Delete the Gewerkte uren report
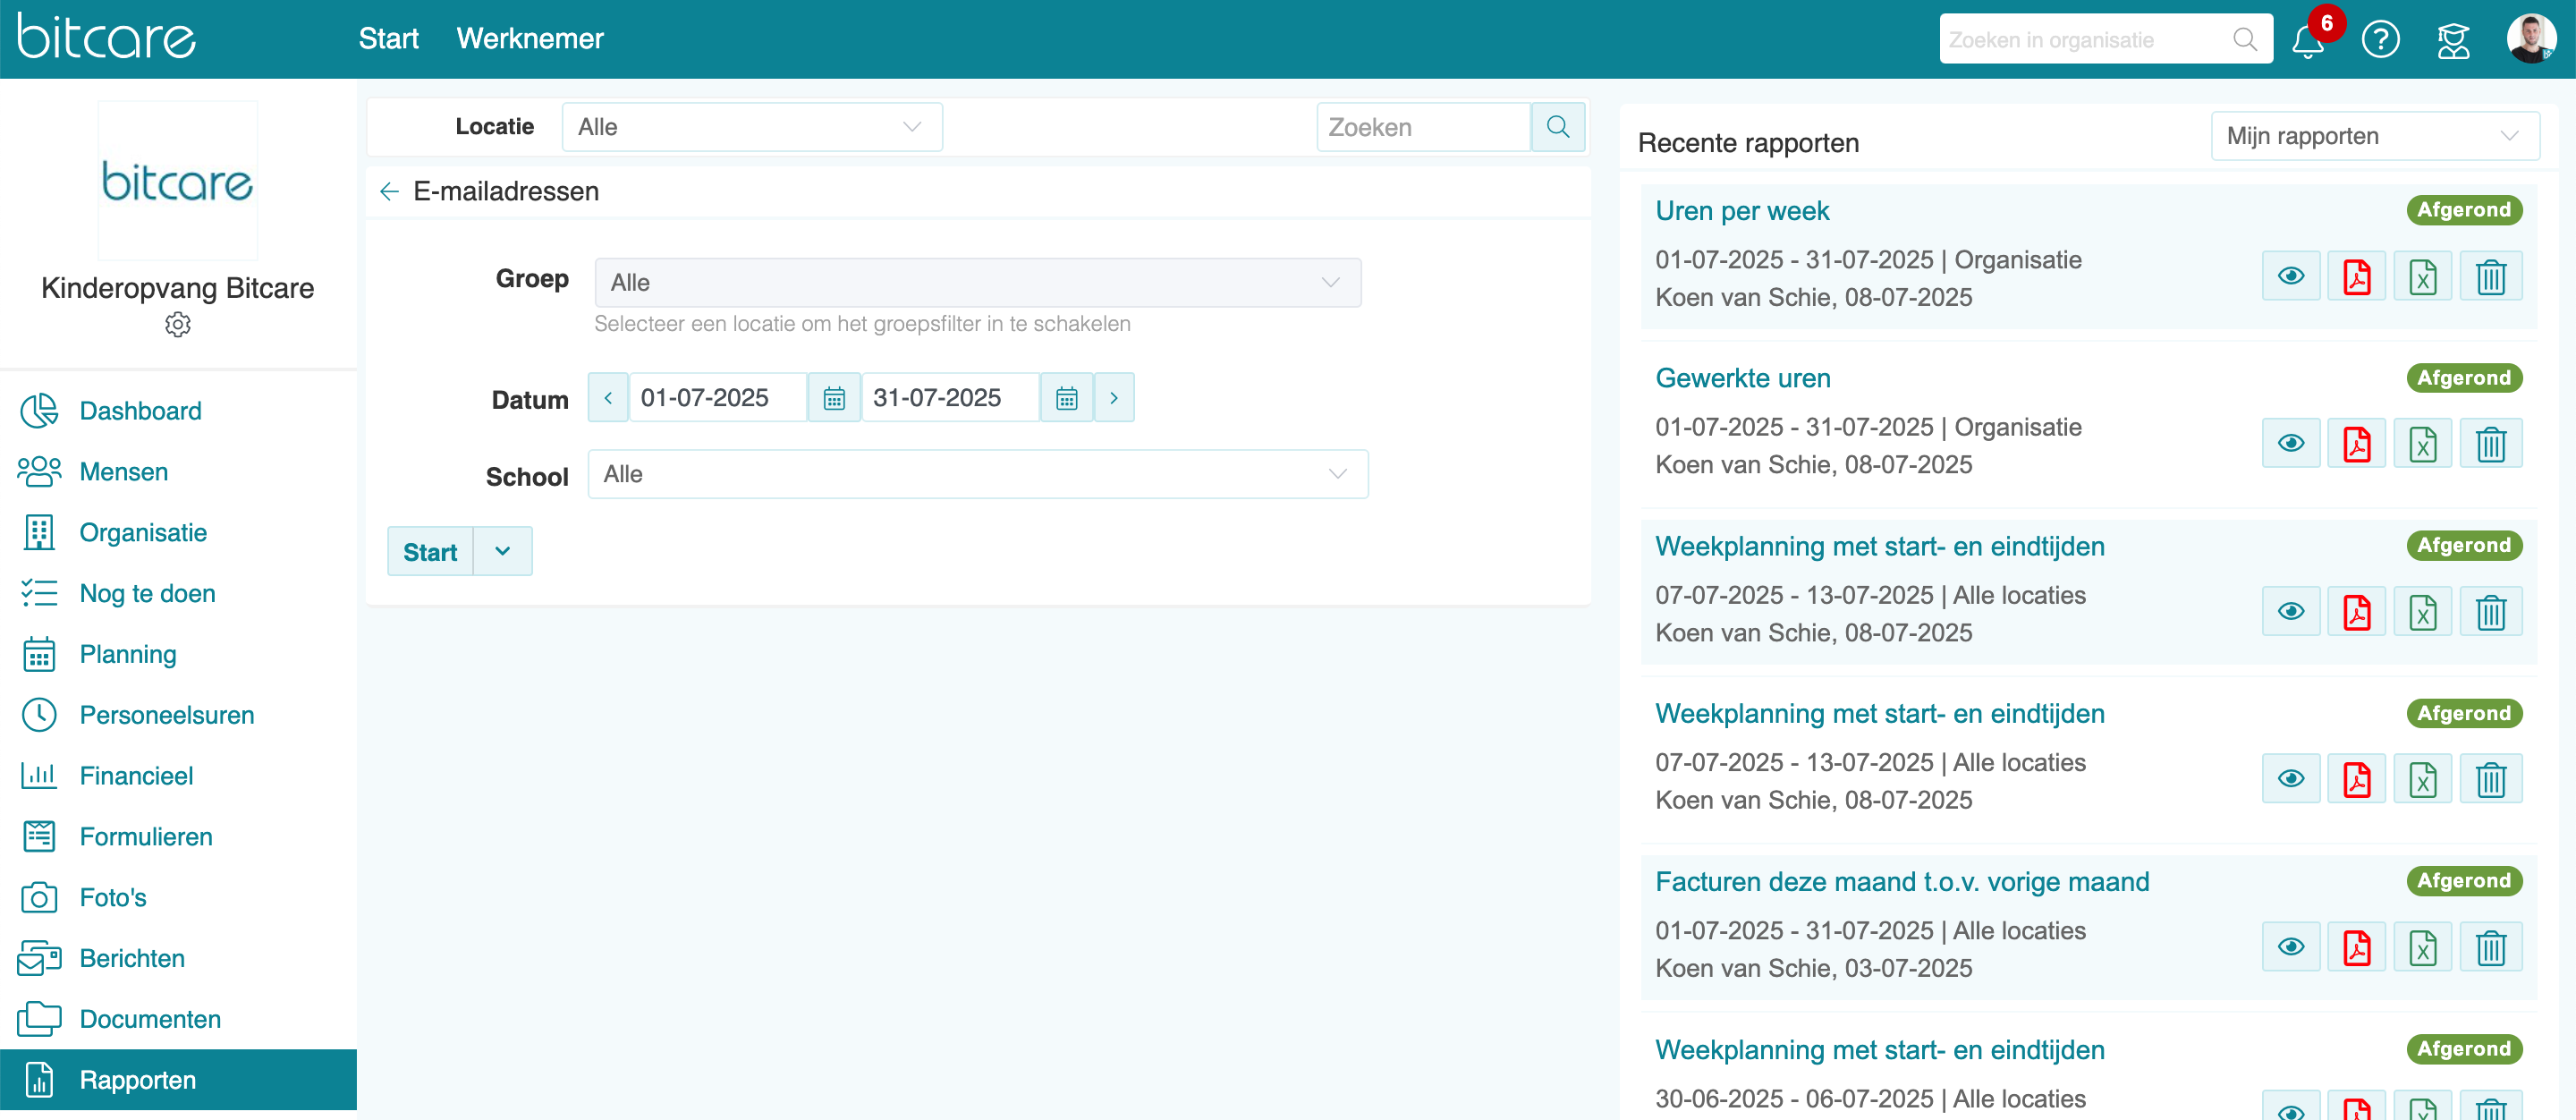This screenshot has height=1120, width=2576. coord(2491,443)
